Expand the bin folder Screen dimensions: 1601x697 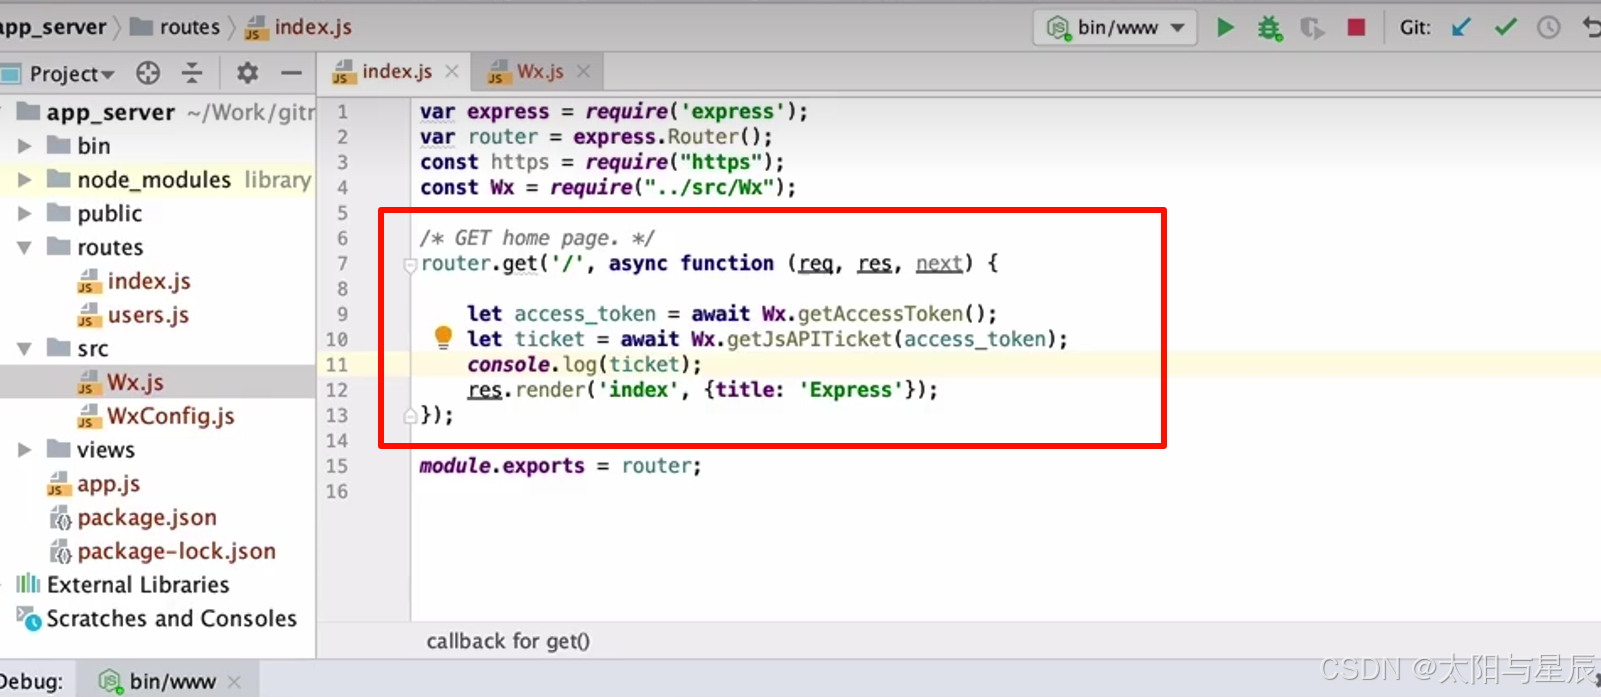pos(25,146)
